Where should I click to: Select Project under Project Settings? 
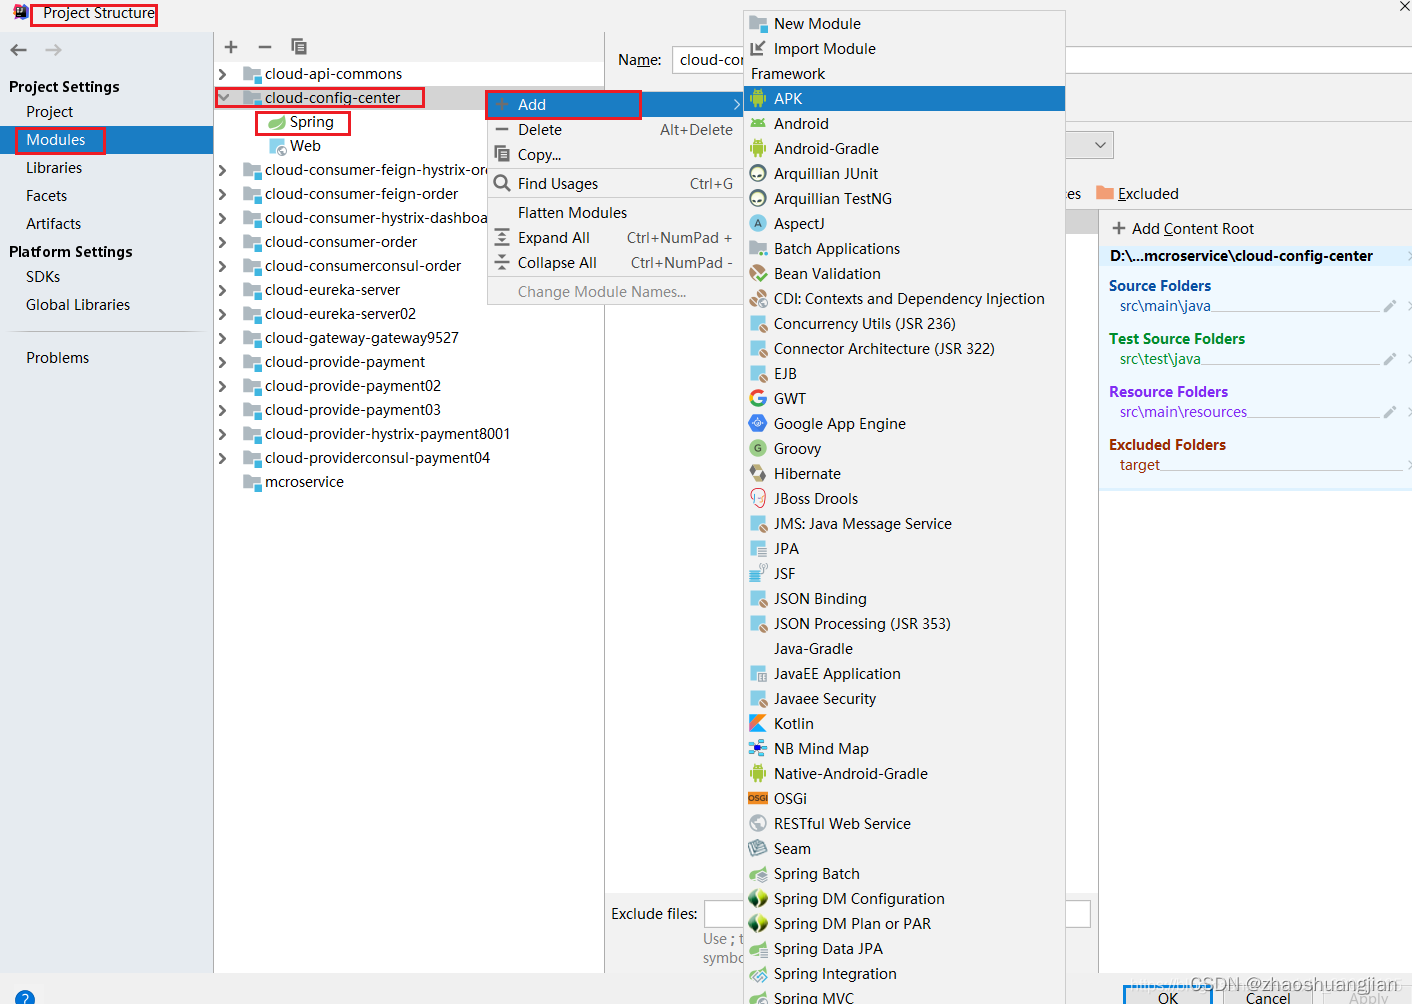pos(50,112)
